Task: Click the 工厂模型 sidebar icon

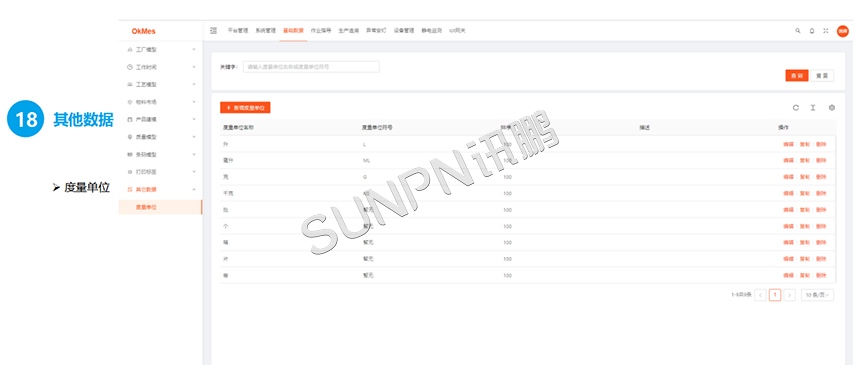Action: pos(130,49)
